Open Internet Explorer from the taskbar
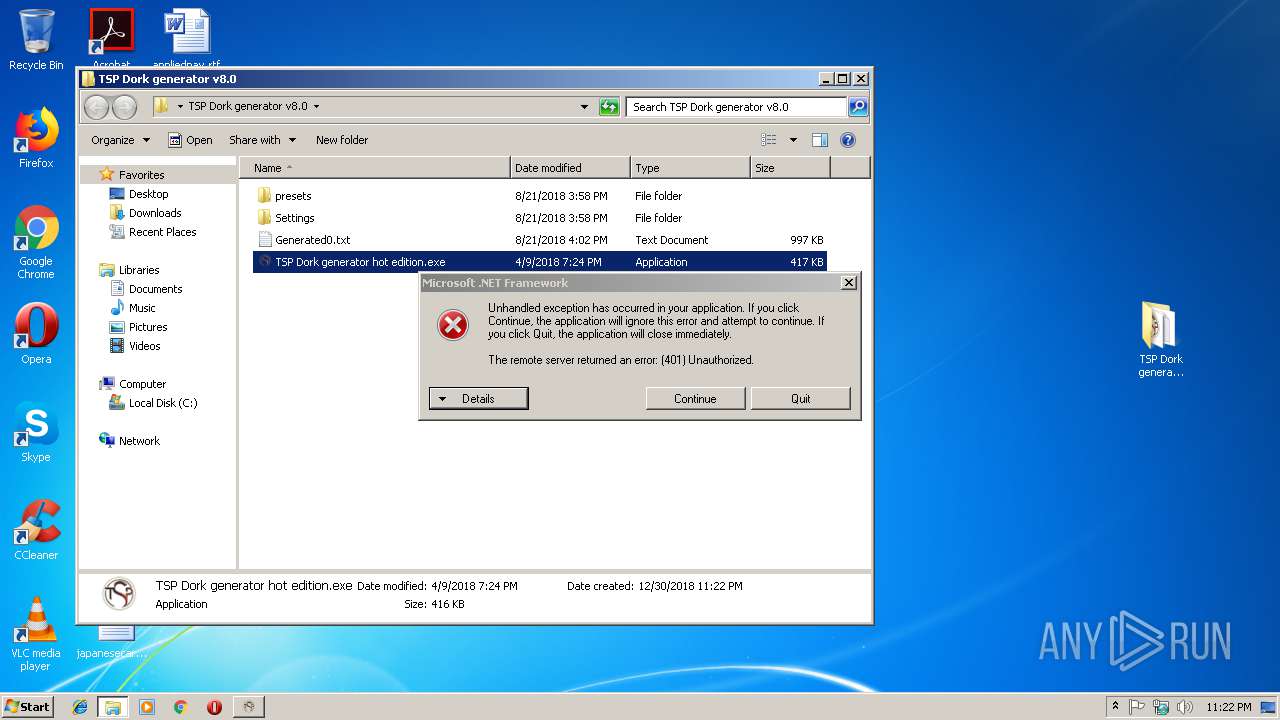The width and height of the screenshot is (1280, 720). coord(80,707)
